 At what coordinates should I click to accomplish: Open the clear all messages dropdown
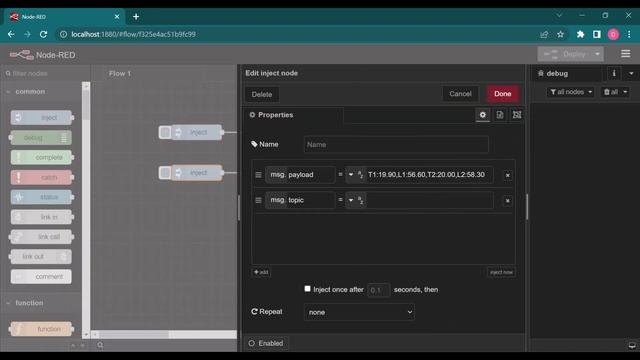click(615, 92)
